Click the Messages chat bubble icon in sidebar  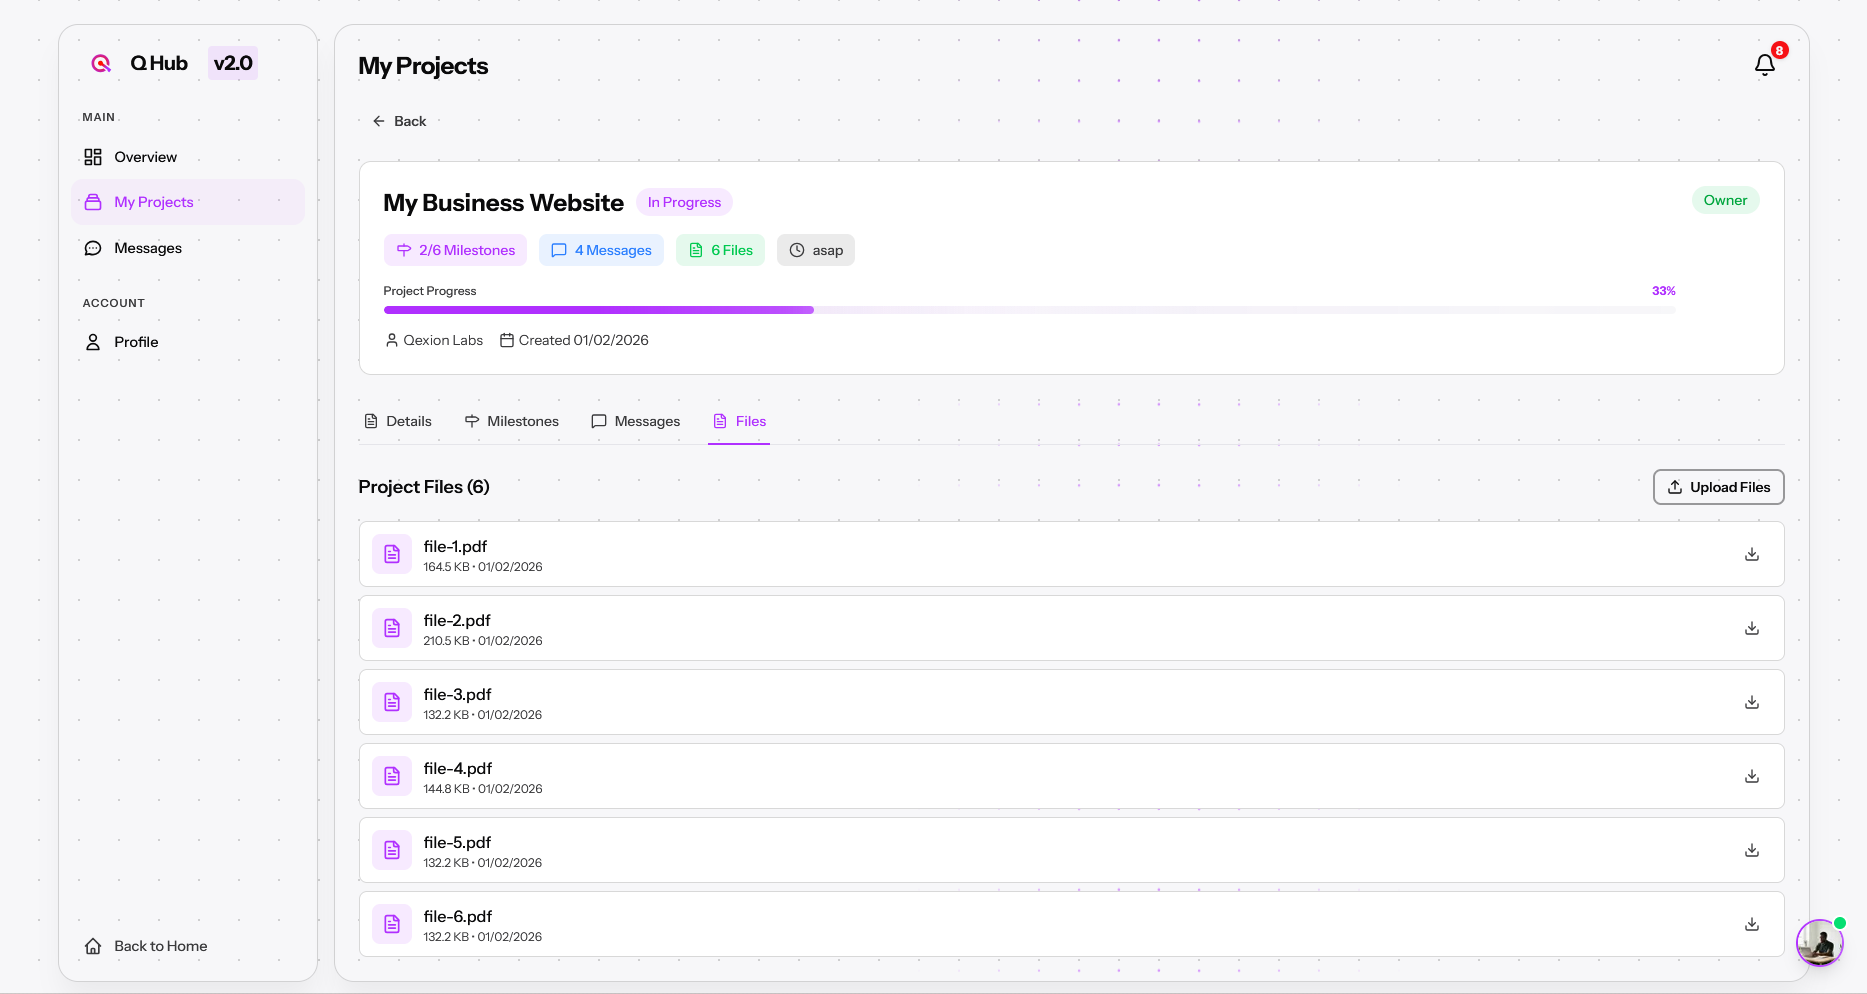point(93,247)
